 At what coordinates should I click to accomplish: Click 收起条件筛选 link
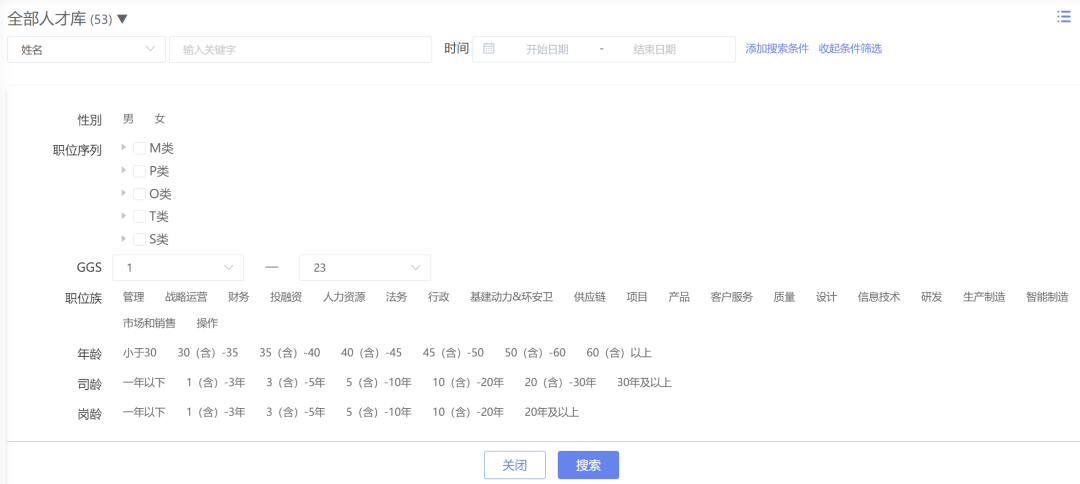click(x=850, y=49)
